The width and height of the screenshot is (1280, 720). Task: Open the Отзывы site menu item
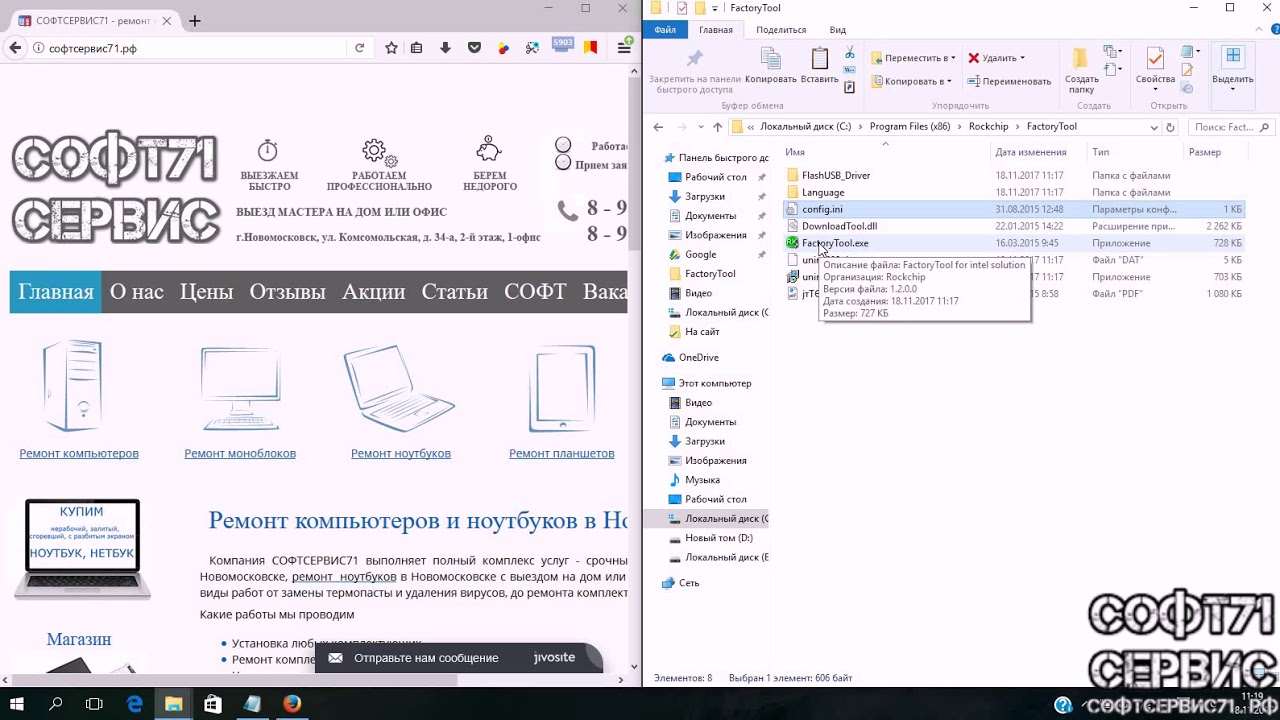coord(287,292)
